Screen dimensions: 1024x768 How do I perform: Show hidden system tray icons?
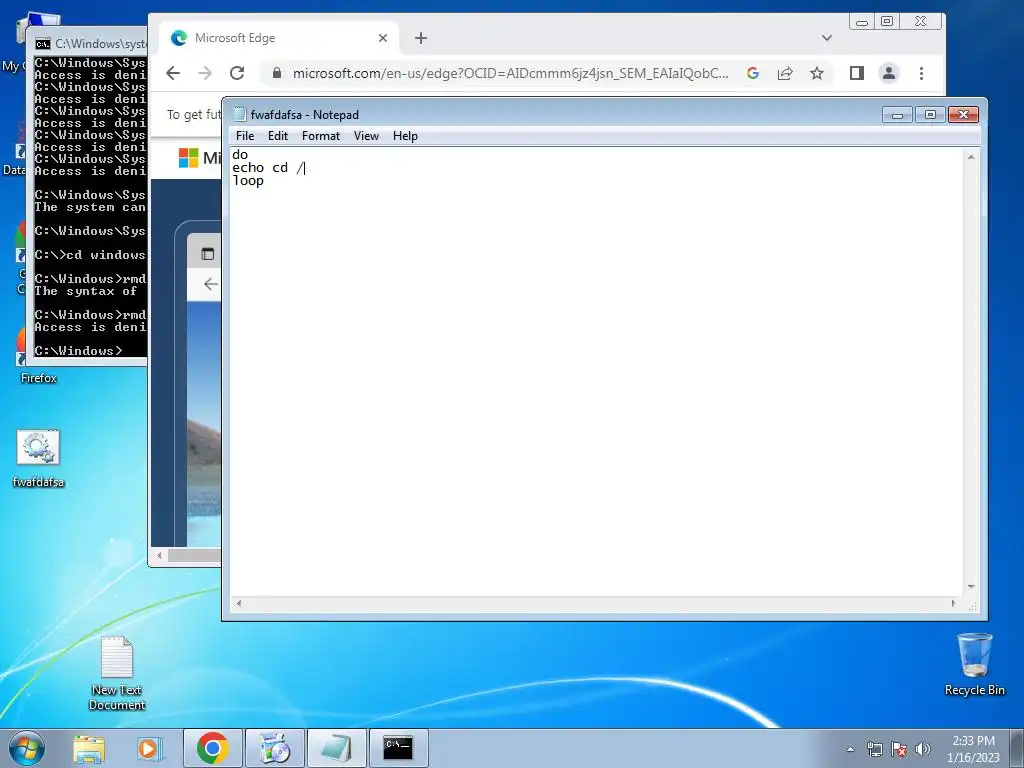pyautogui.click(x=850, y=749)
